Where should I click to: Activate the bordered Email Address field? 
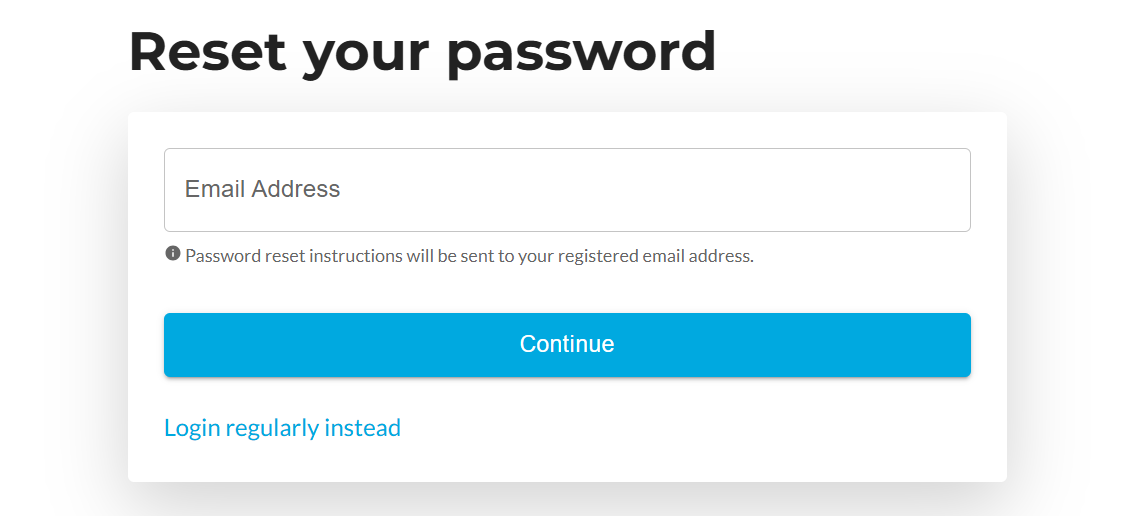coord(567,190)
